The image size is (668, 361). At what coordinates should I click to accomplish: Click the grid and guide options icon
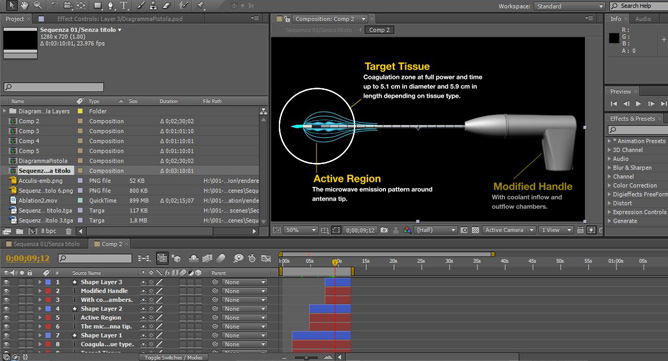click(325, 230)
